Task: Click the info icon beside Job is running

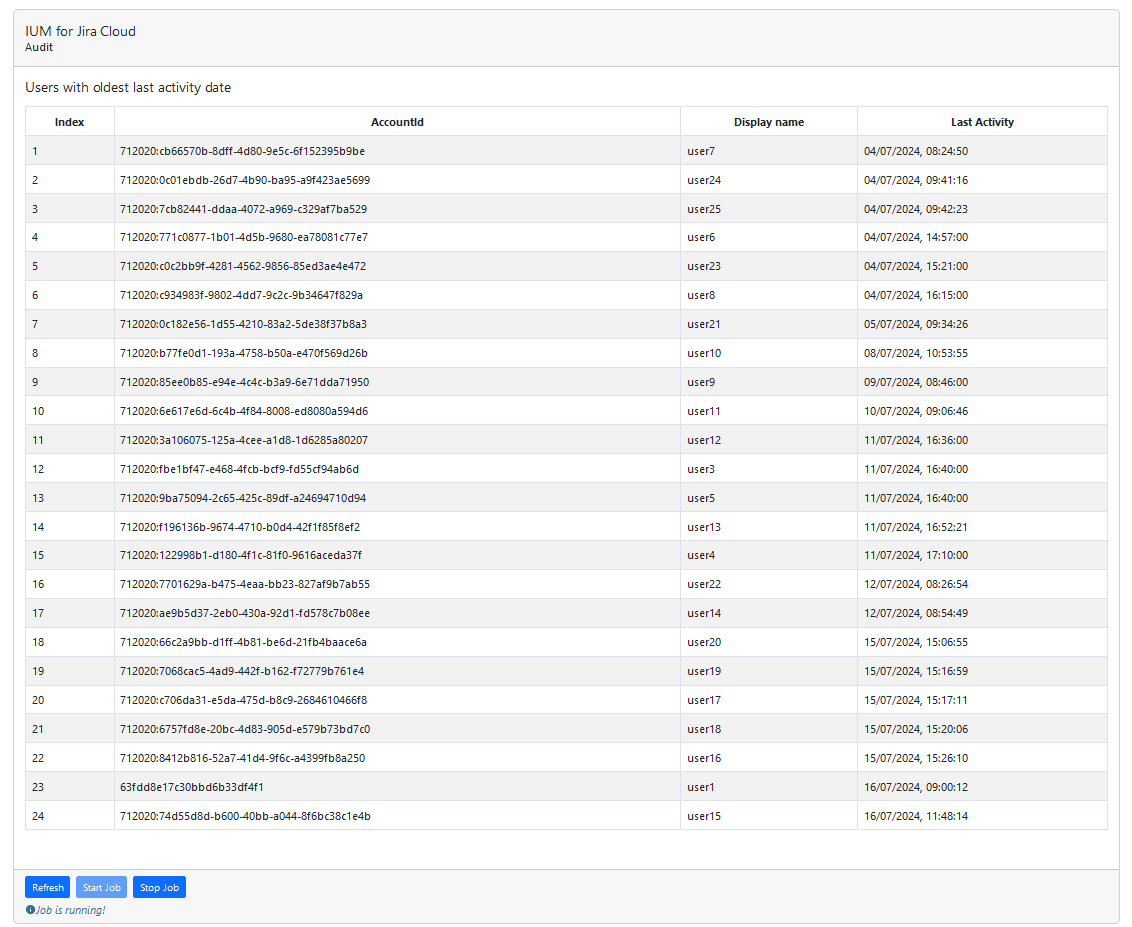Action: pos(30,910)
